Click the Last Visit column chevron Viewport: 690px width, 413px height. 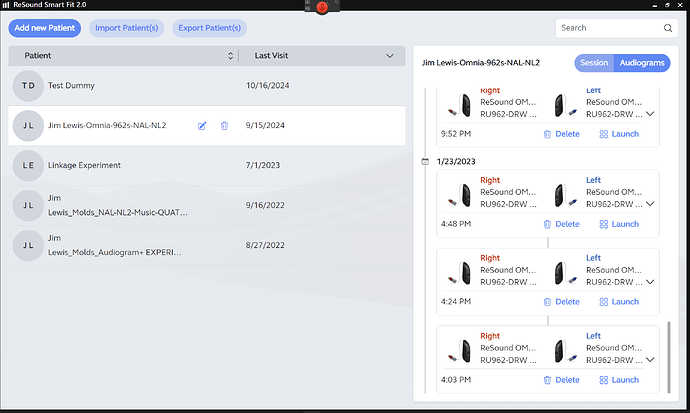389,56
